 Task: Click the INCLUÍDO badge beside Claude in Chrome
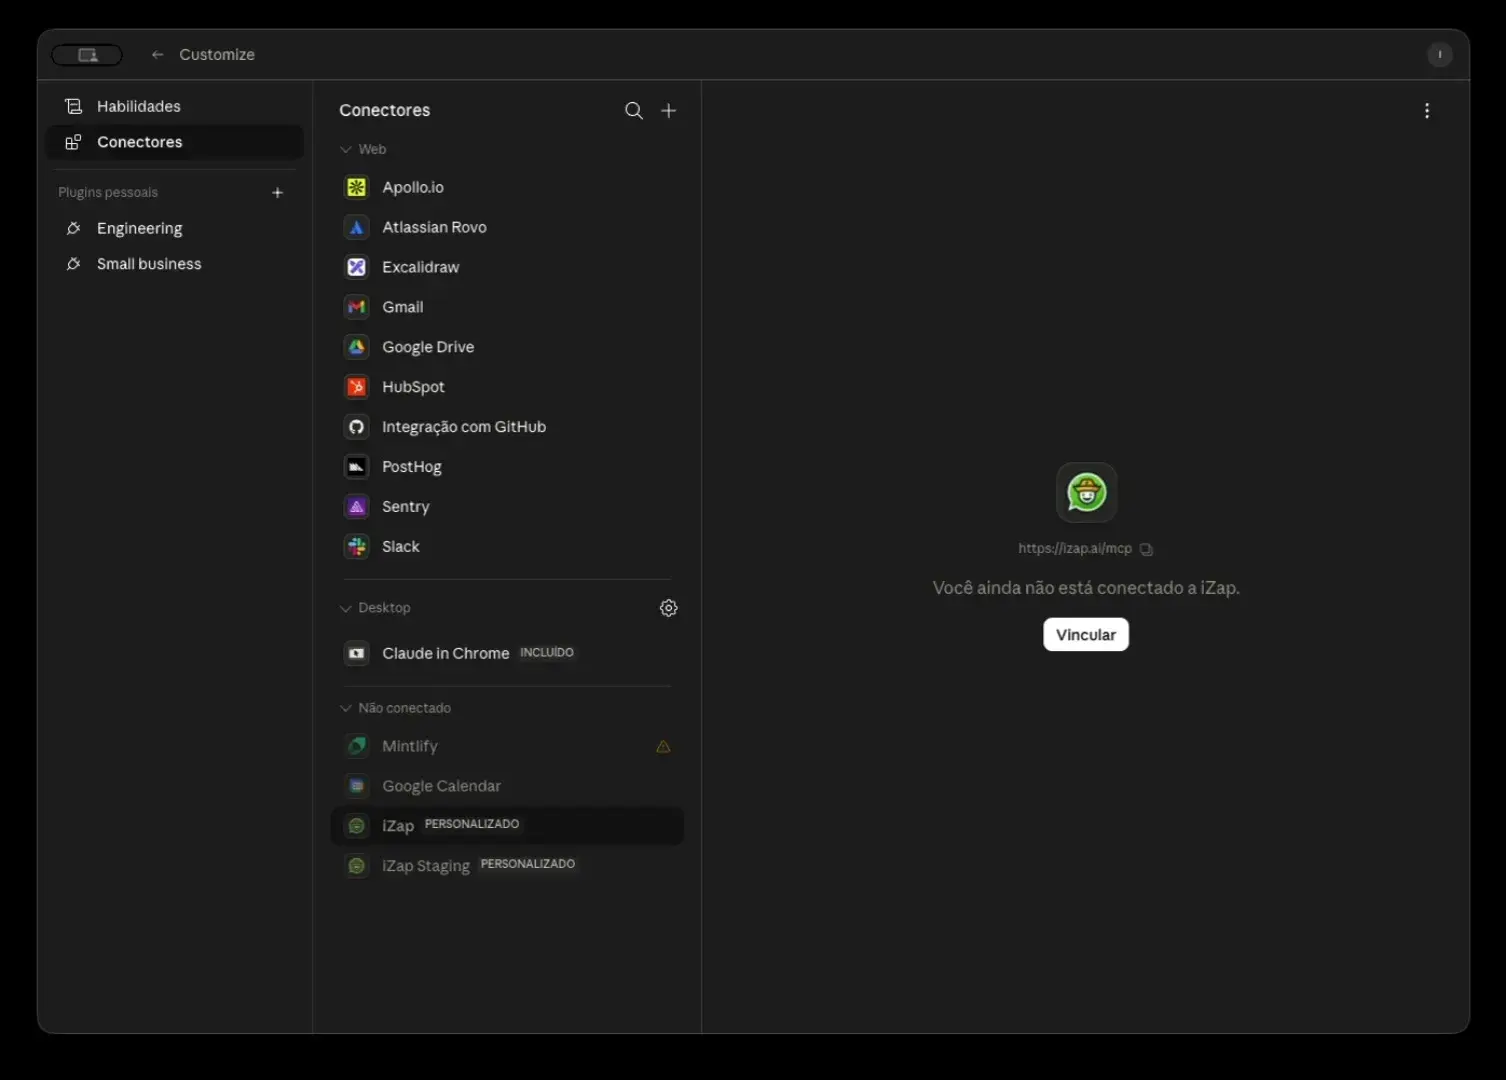(x=547, y=652)
